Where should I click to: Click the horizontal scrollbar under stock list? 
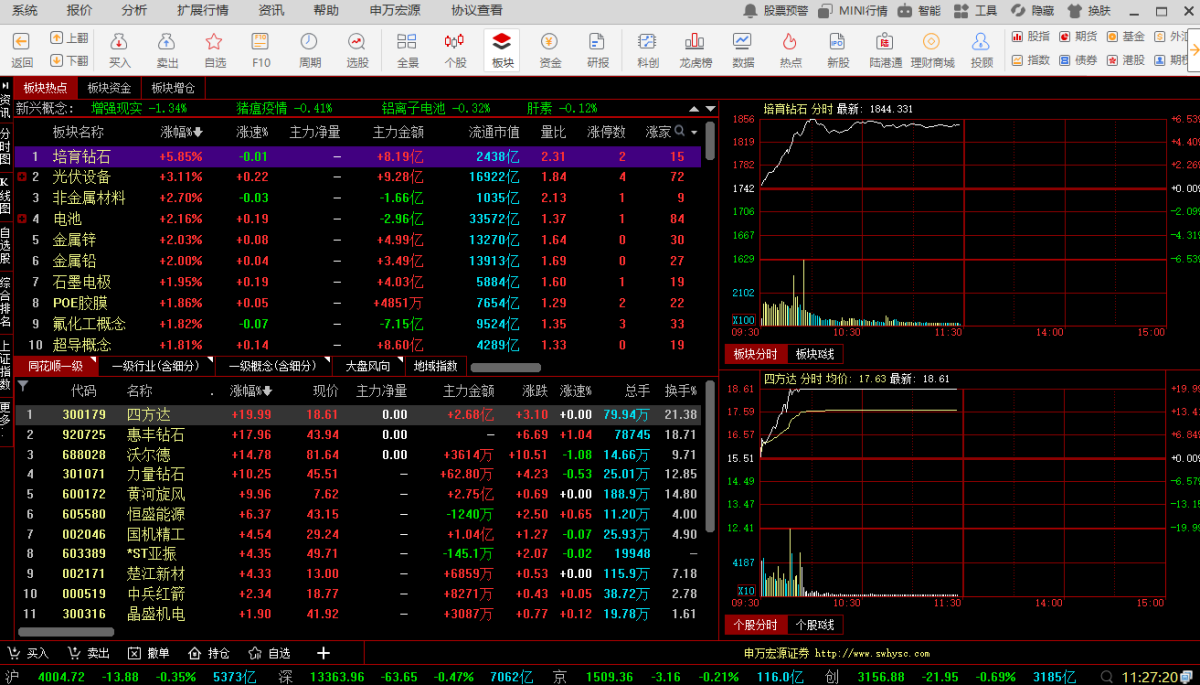pyautogui.click(x=66, y=632)
